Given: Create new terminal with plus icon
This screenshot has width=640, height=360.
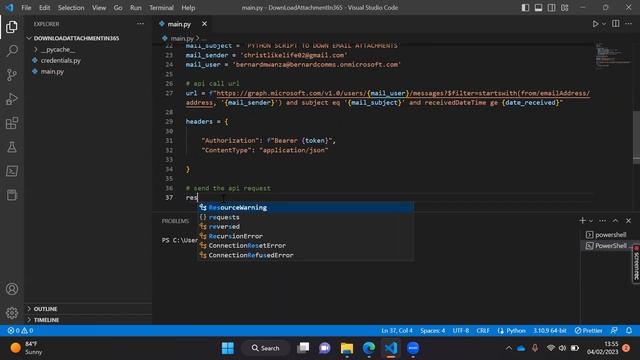Looking at the screenshot, I should (582, 220).
